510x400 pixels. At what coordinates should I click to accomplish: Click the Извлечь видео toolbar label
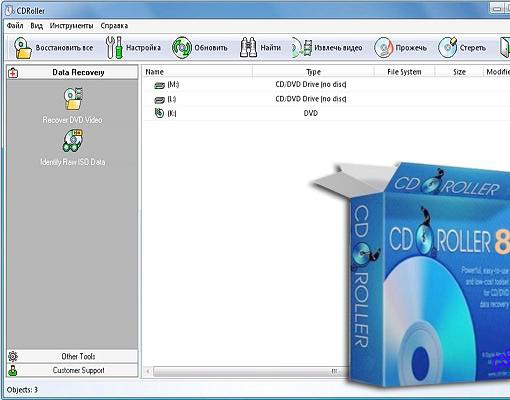[338, 48]
